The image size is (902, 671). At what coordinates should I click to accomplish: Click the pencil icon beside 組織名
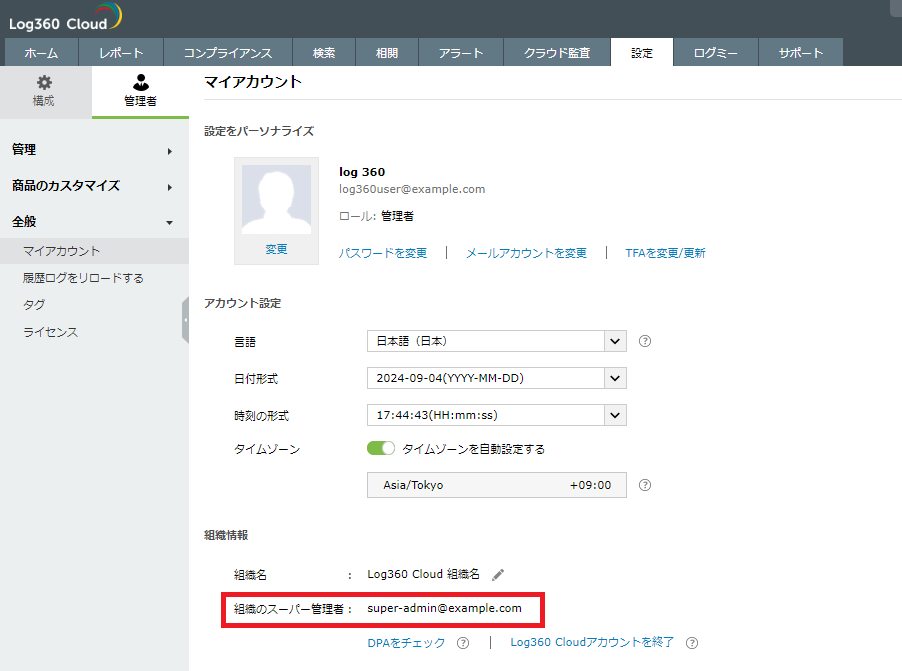498,574
